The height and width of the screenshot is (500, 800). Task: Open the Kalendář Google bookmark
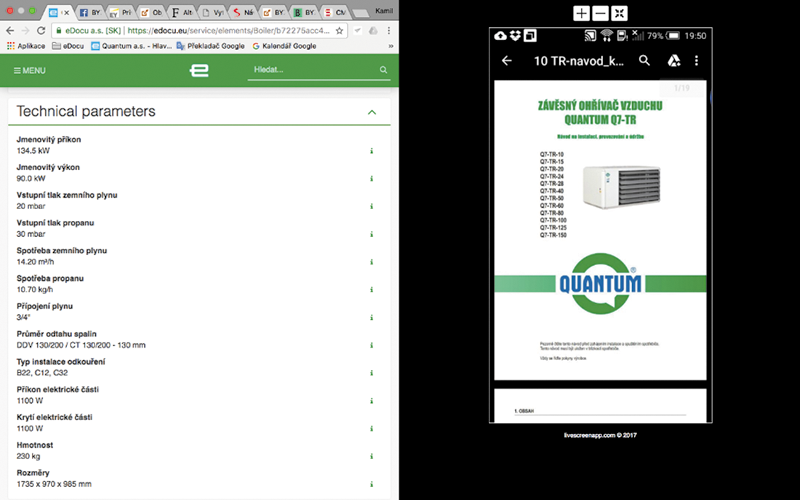coord(284,46)
